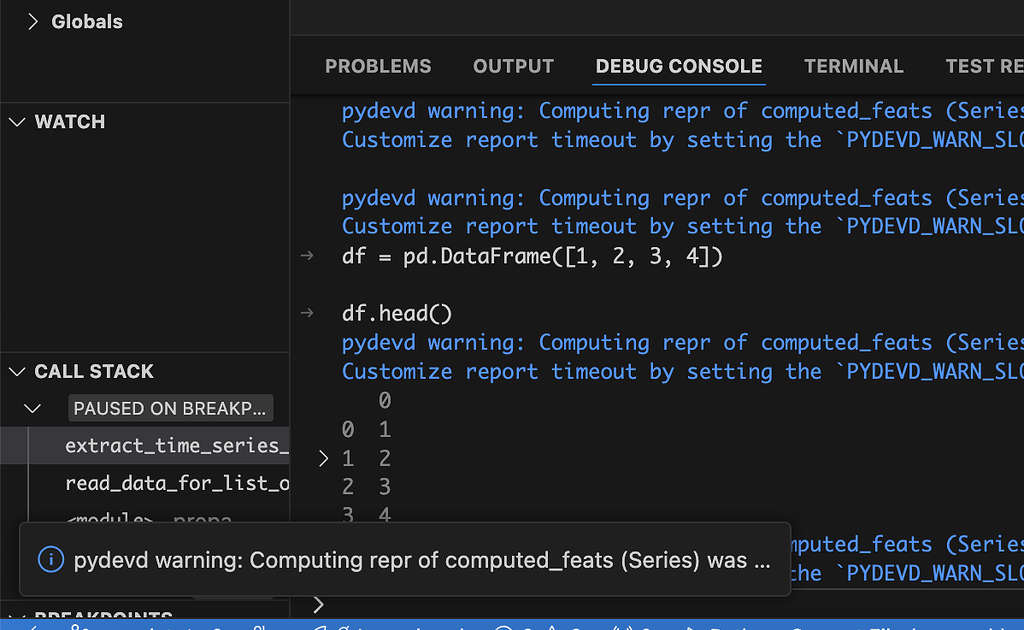Click the arrow marker beside df.head()
The image size is (1024, 630).
[306, 312]
